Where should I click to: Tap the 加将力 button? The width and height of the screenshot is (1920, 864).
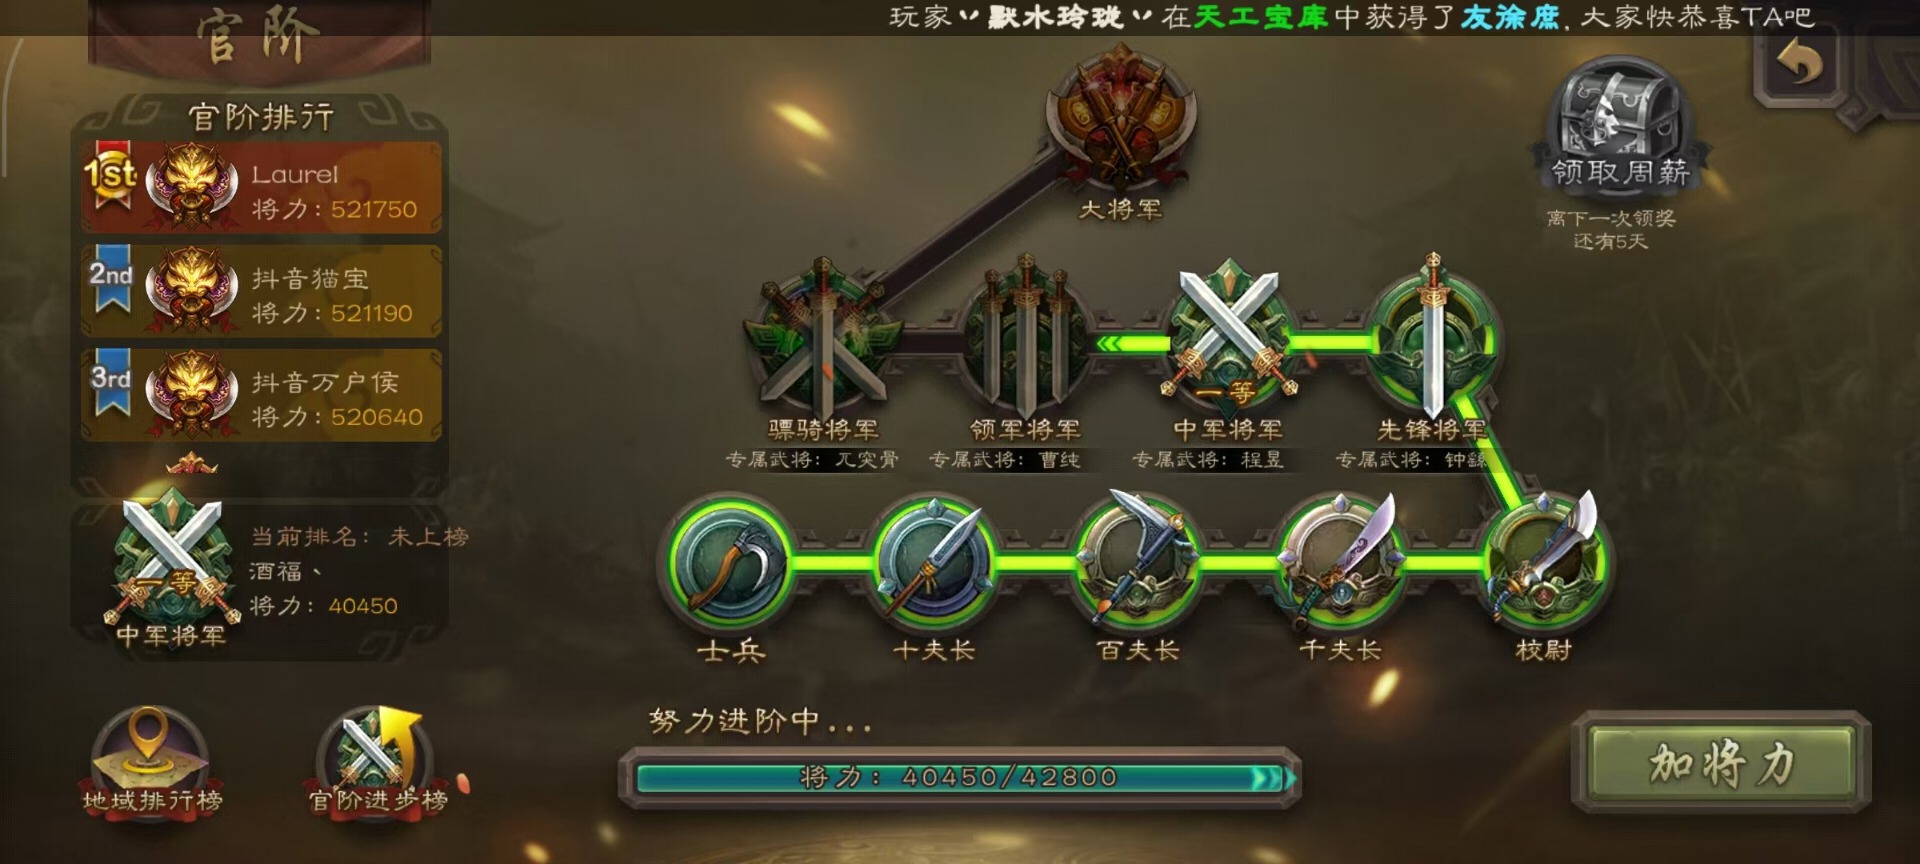1722,763
